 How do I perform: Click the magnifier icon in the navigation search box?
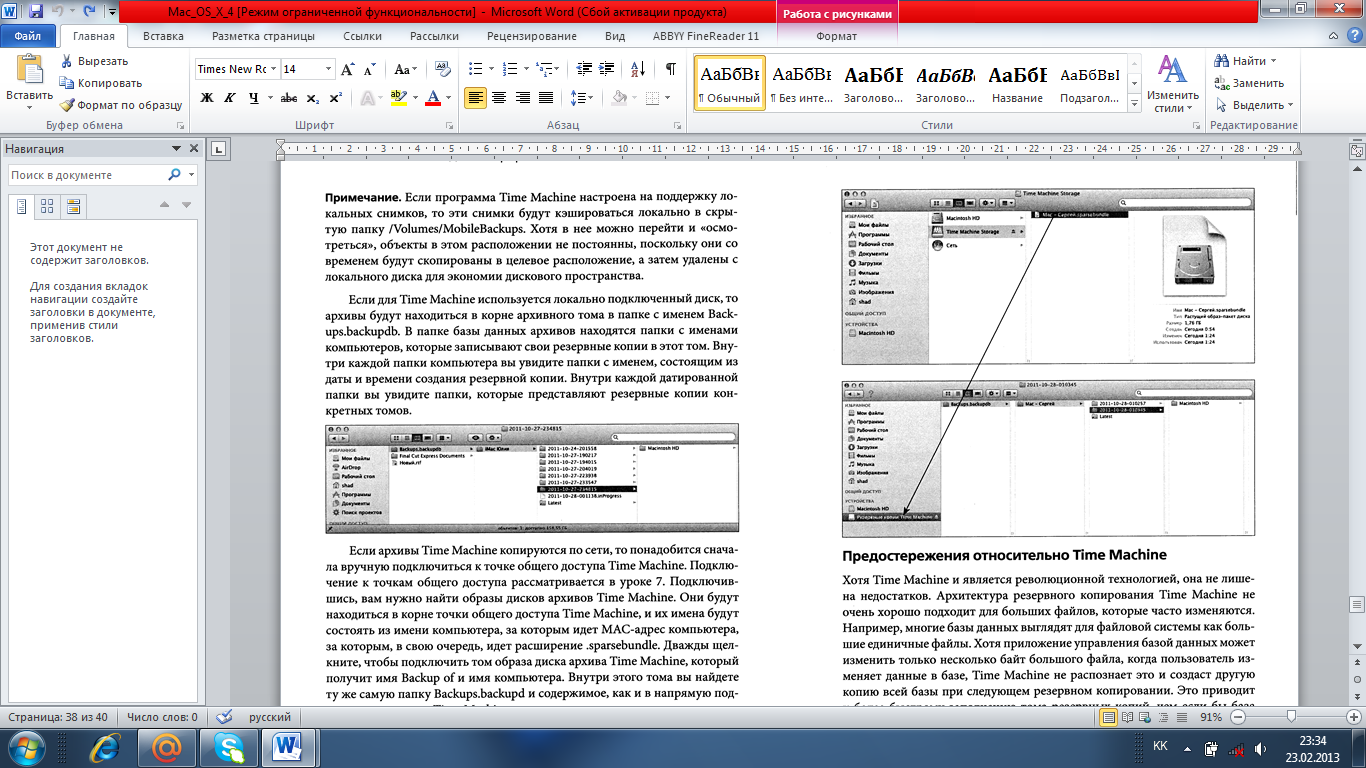click(x=174, y=175)
